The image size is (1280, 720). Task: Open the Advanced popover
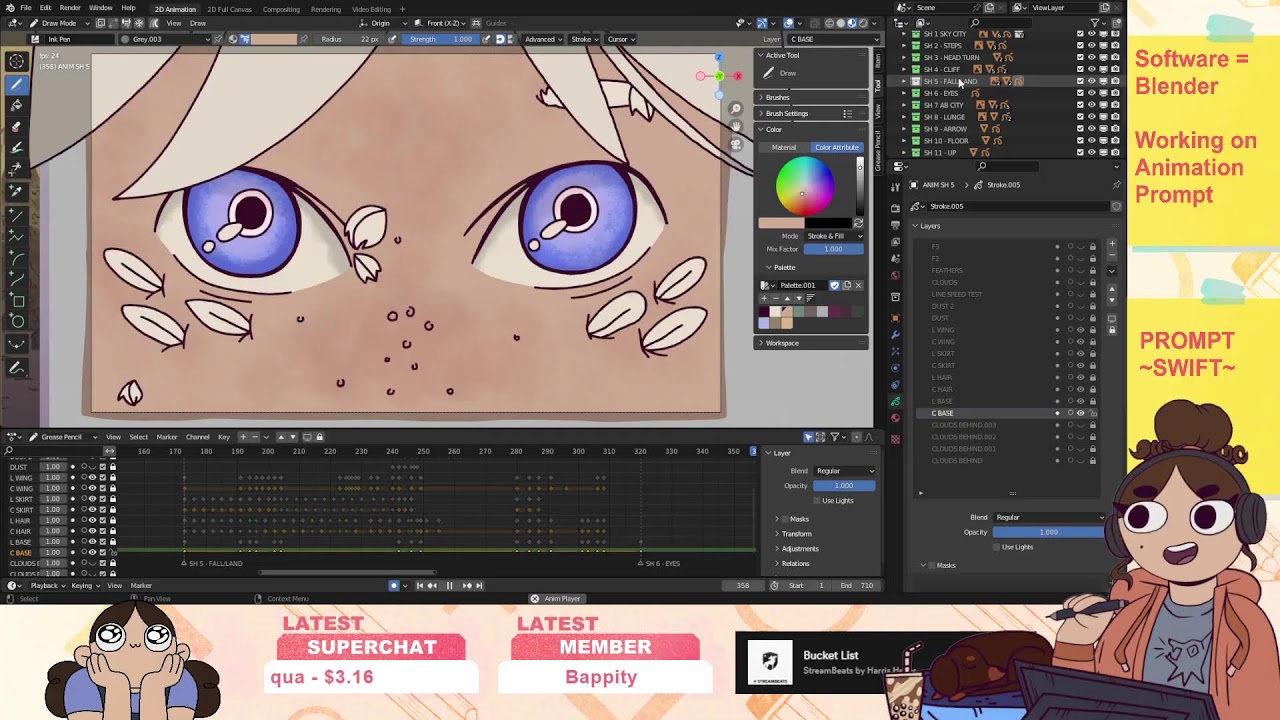[x=542, y=39]
